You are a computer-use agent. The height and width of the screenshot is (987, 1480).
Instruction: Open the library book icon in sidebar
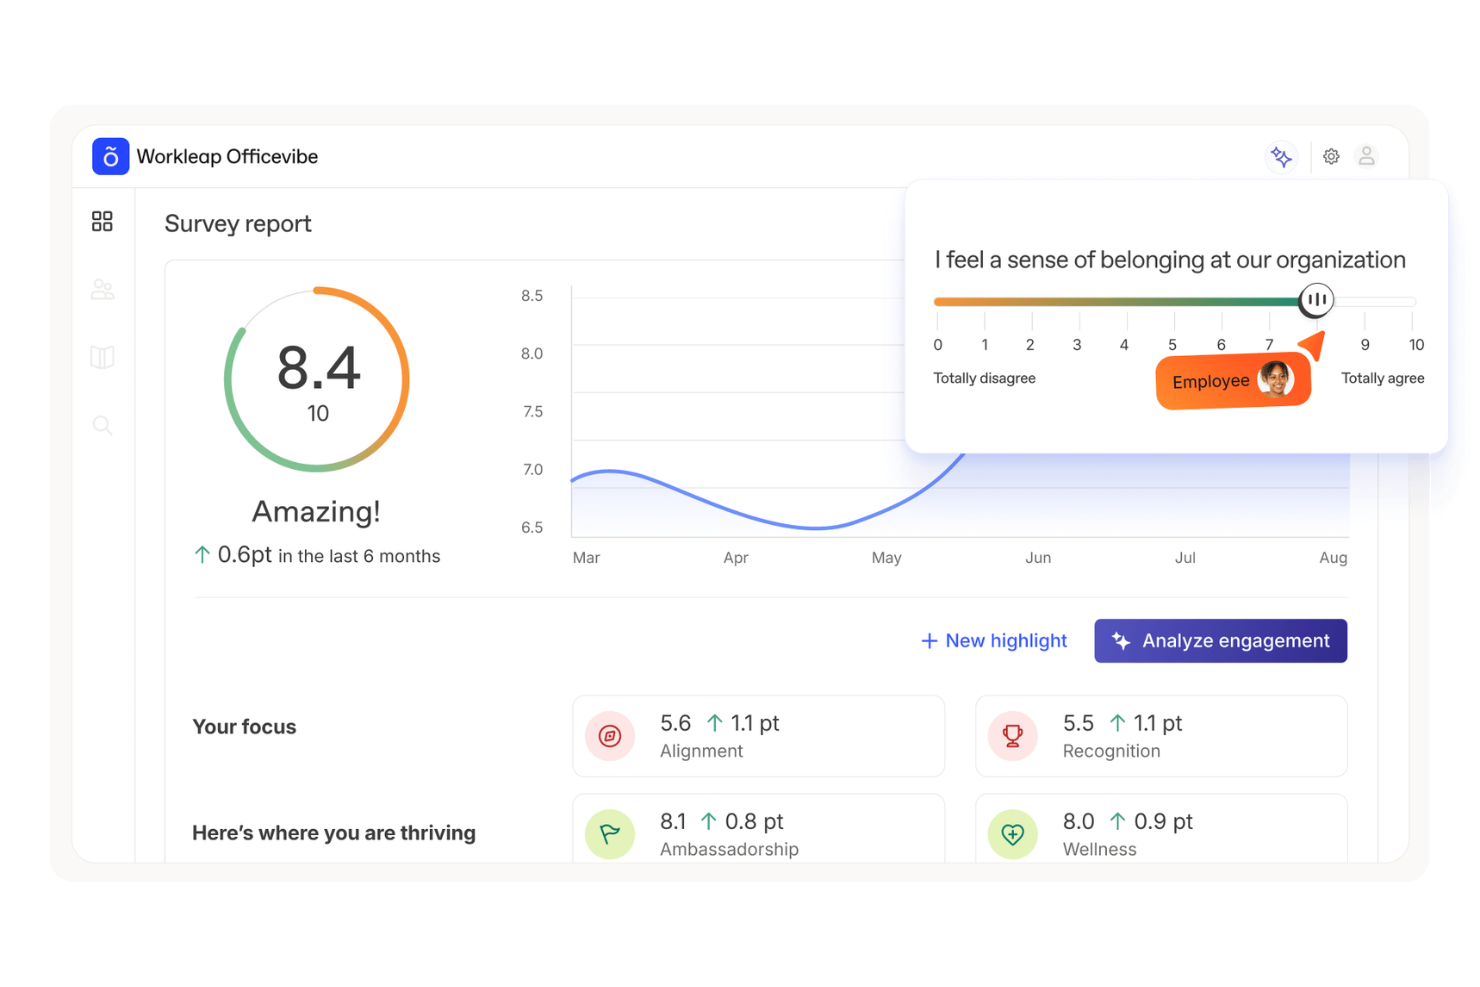tap(102, 357)
